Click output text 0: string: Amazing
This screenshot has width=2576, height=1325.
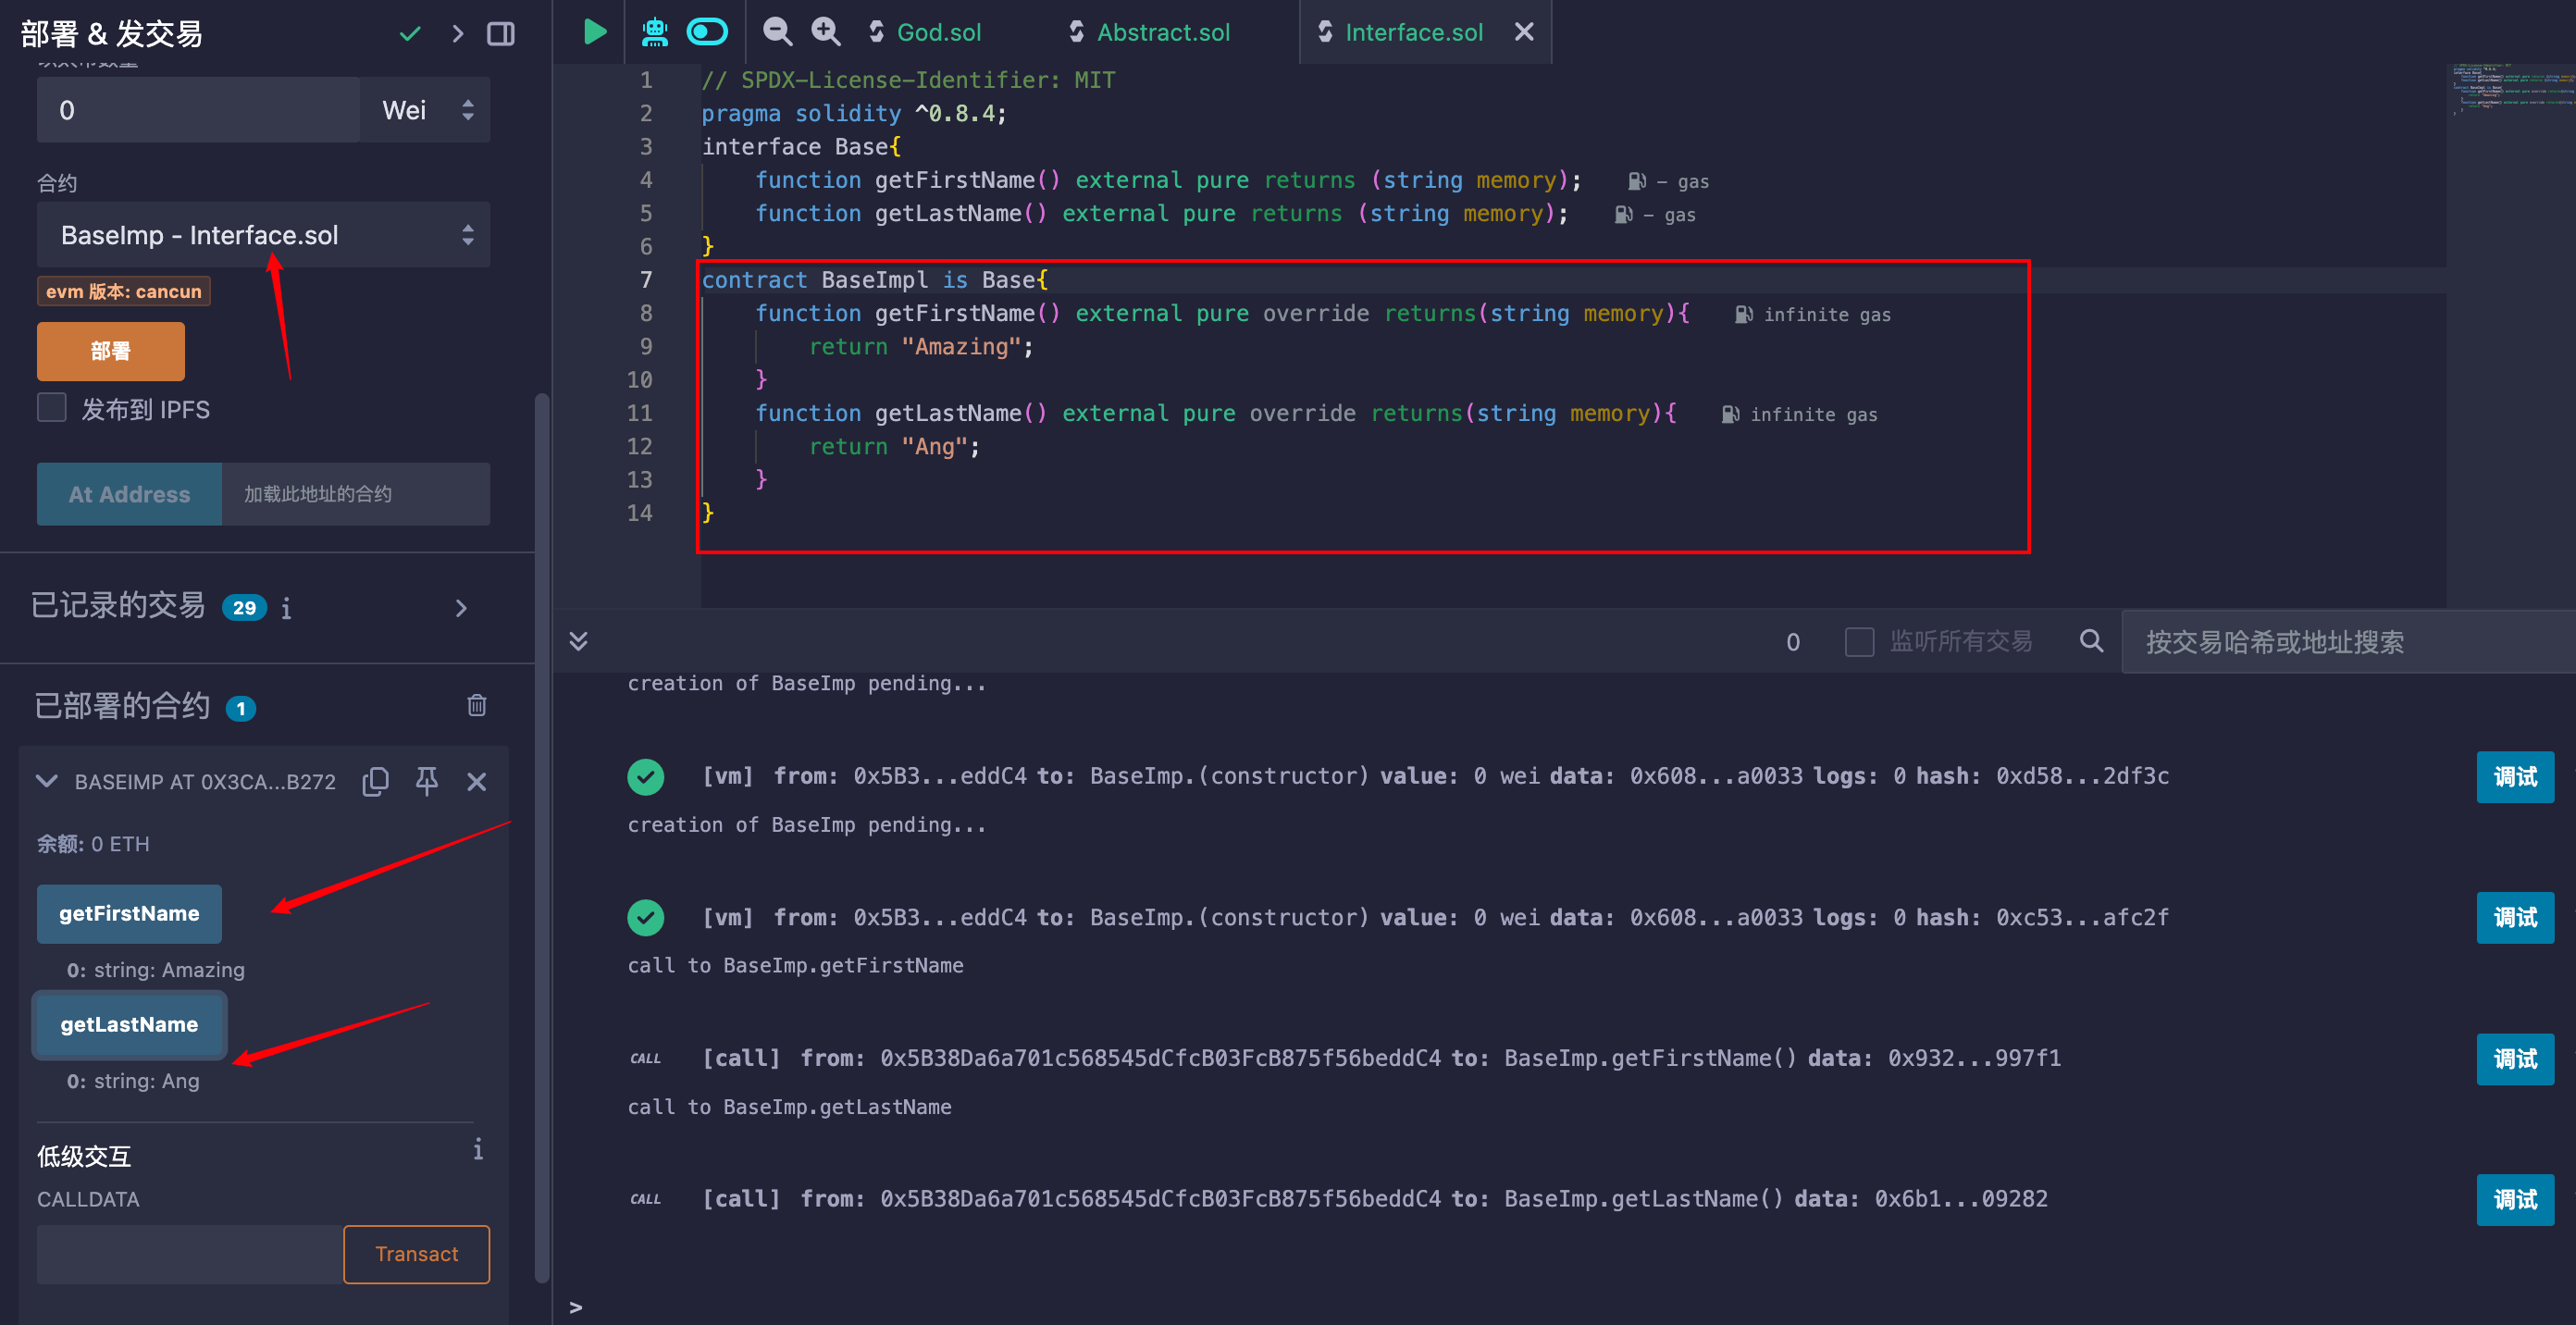[156, 970]
